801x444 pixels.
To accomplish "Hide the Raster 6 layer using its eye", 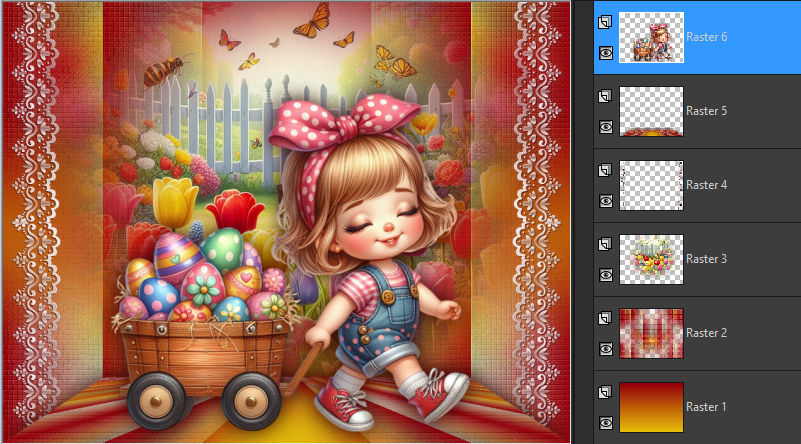I will tap(605, 53).
